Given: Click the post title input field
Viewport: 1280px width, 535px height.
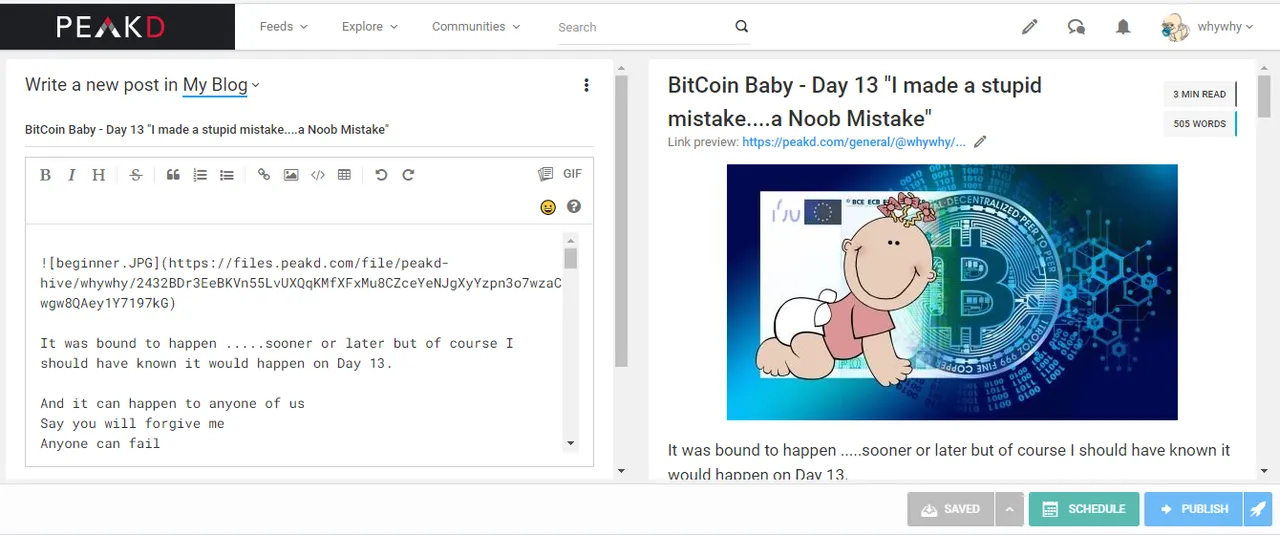Looking at the screenshot, I should coord(309,130).
